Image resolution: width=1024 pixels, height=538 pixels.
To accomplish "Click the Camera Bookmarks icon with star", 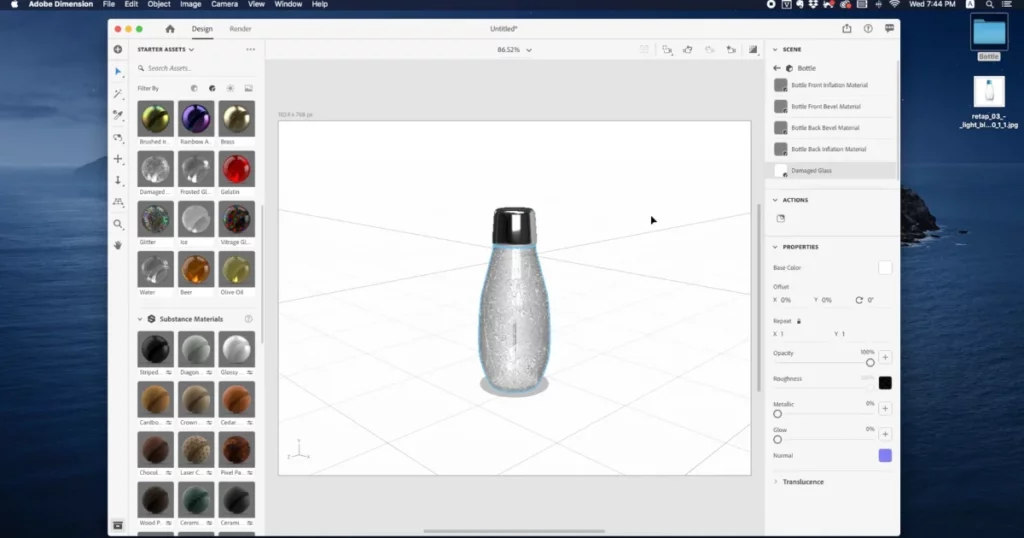I will [731, 50].
